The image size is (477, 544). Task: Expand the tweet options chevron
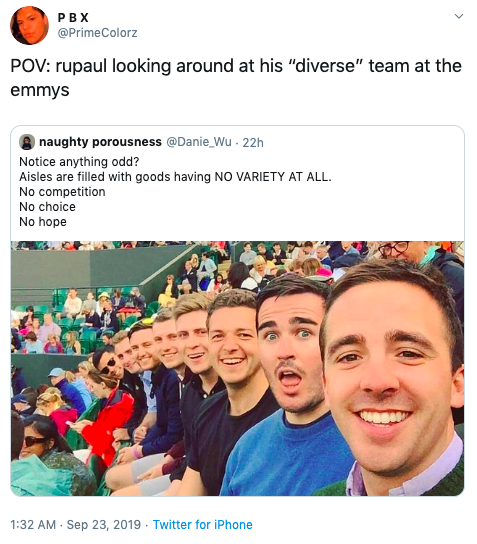click(x=459, y=16)
